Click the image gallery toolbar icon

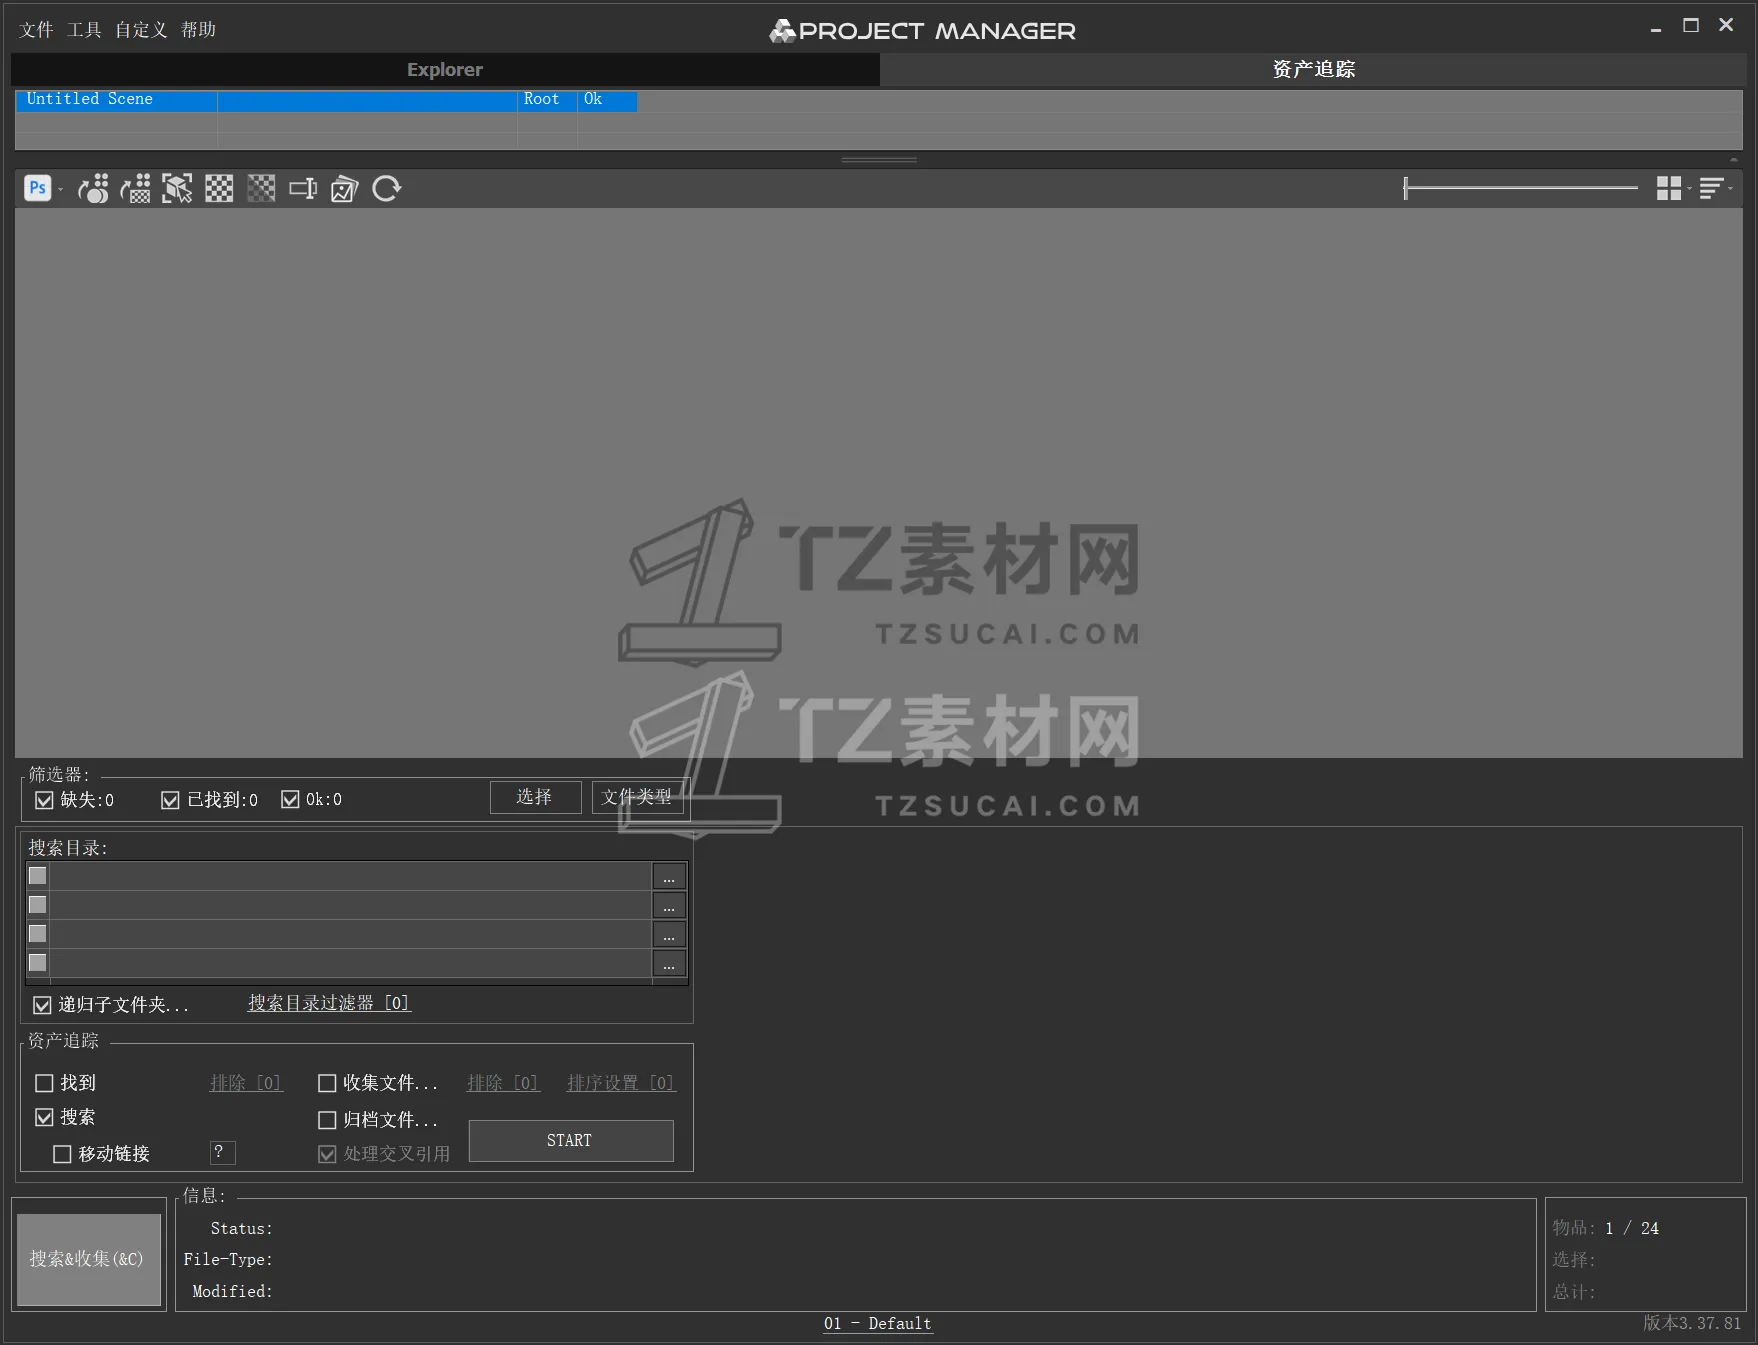tap(344, 188)
